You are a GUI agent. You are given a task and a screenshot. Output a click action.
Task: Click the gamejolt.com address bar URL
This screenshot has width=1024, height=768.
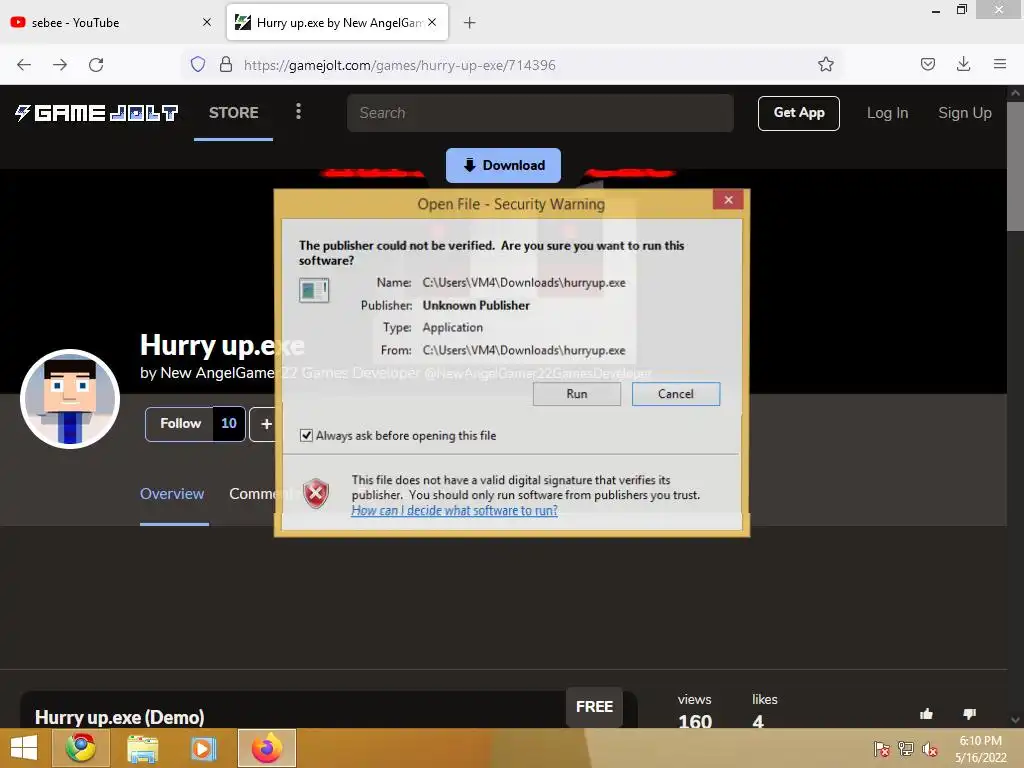(x=399, y=65)
